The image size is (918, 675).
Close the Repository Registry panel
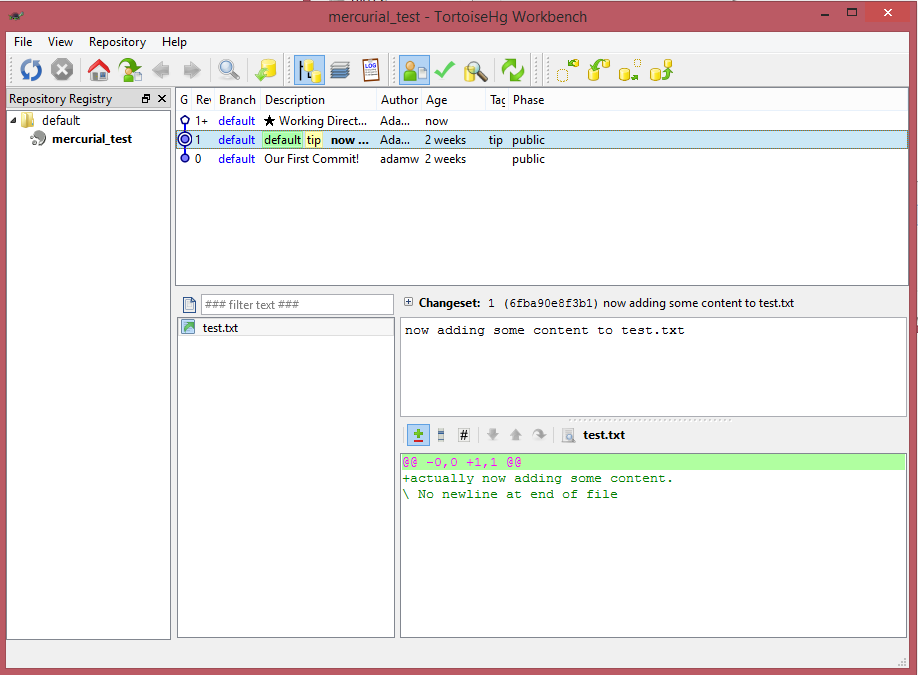pos(162,99)
